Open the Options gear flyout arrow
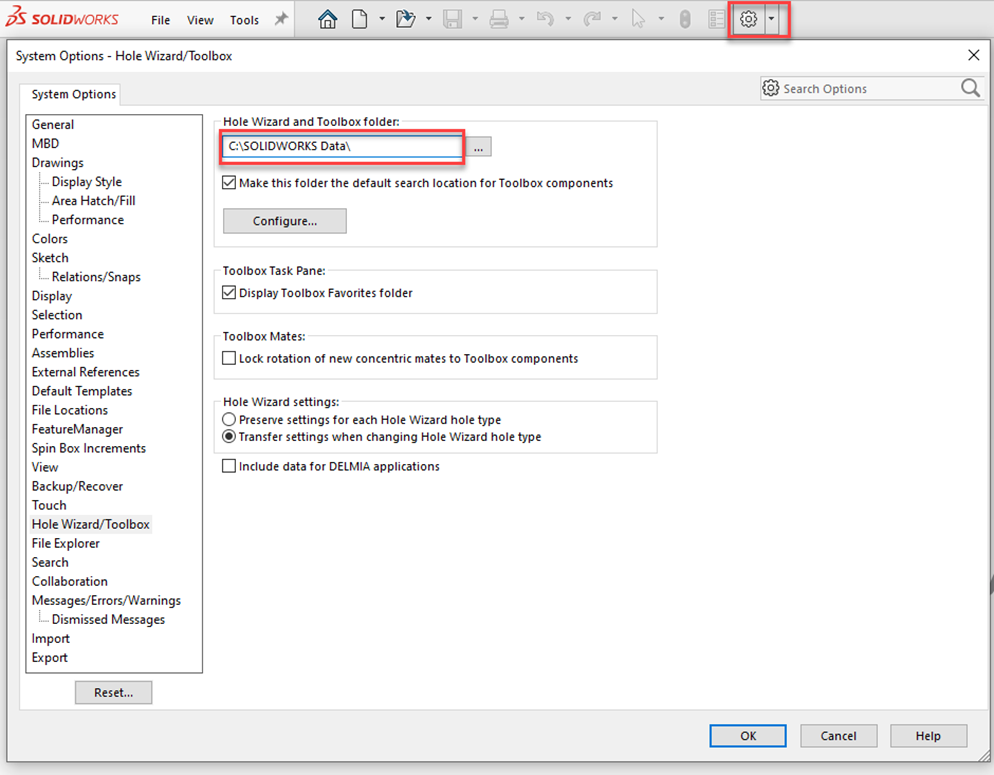 click(x=770, y=19)
